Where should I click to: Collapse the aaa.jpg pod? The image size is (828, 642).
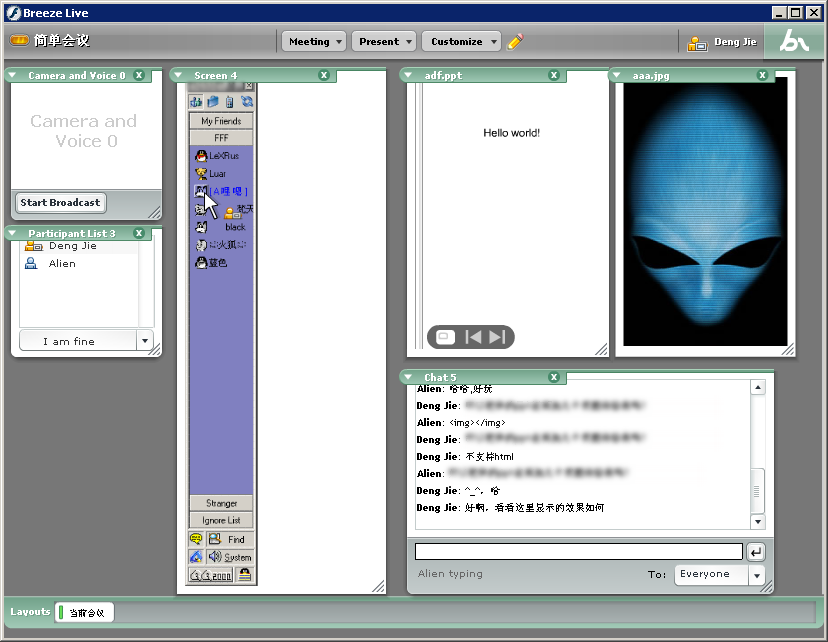click(617, 75)
